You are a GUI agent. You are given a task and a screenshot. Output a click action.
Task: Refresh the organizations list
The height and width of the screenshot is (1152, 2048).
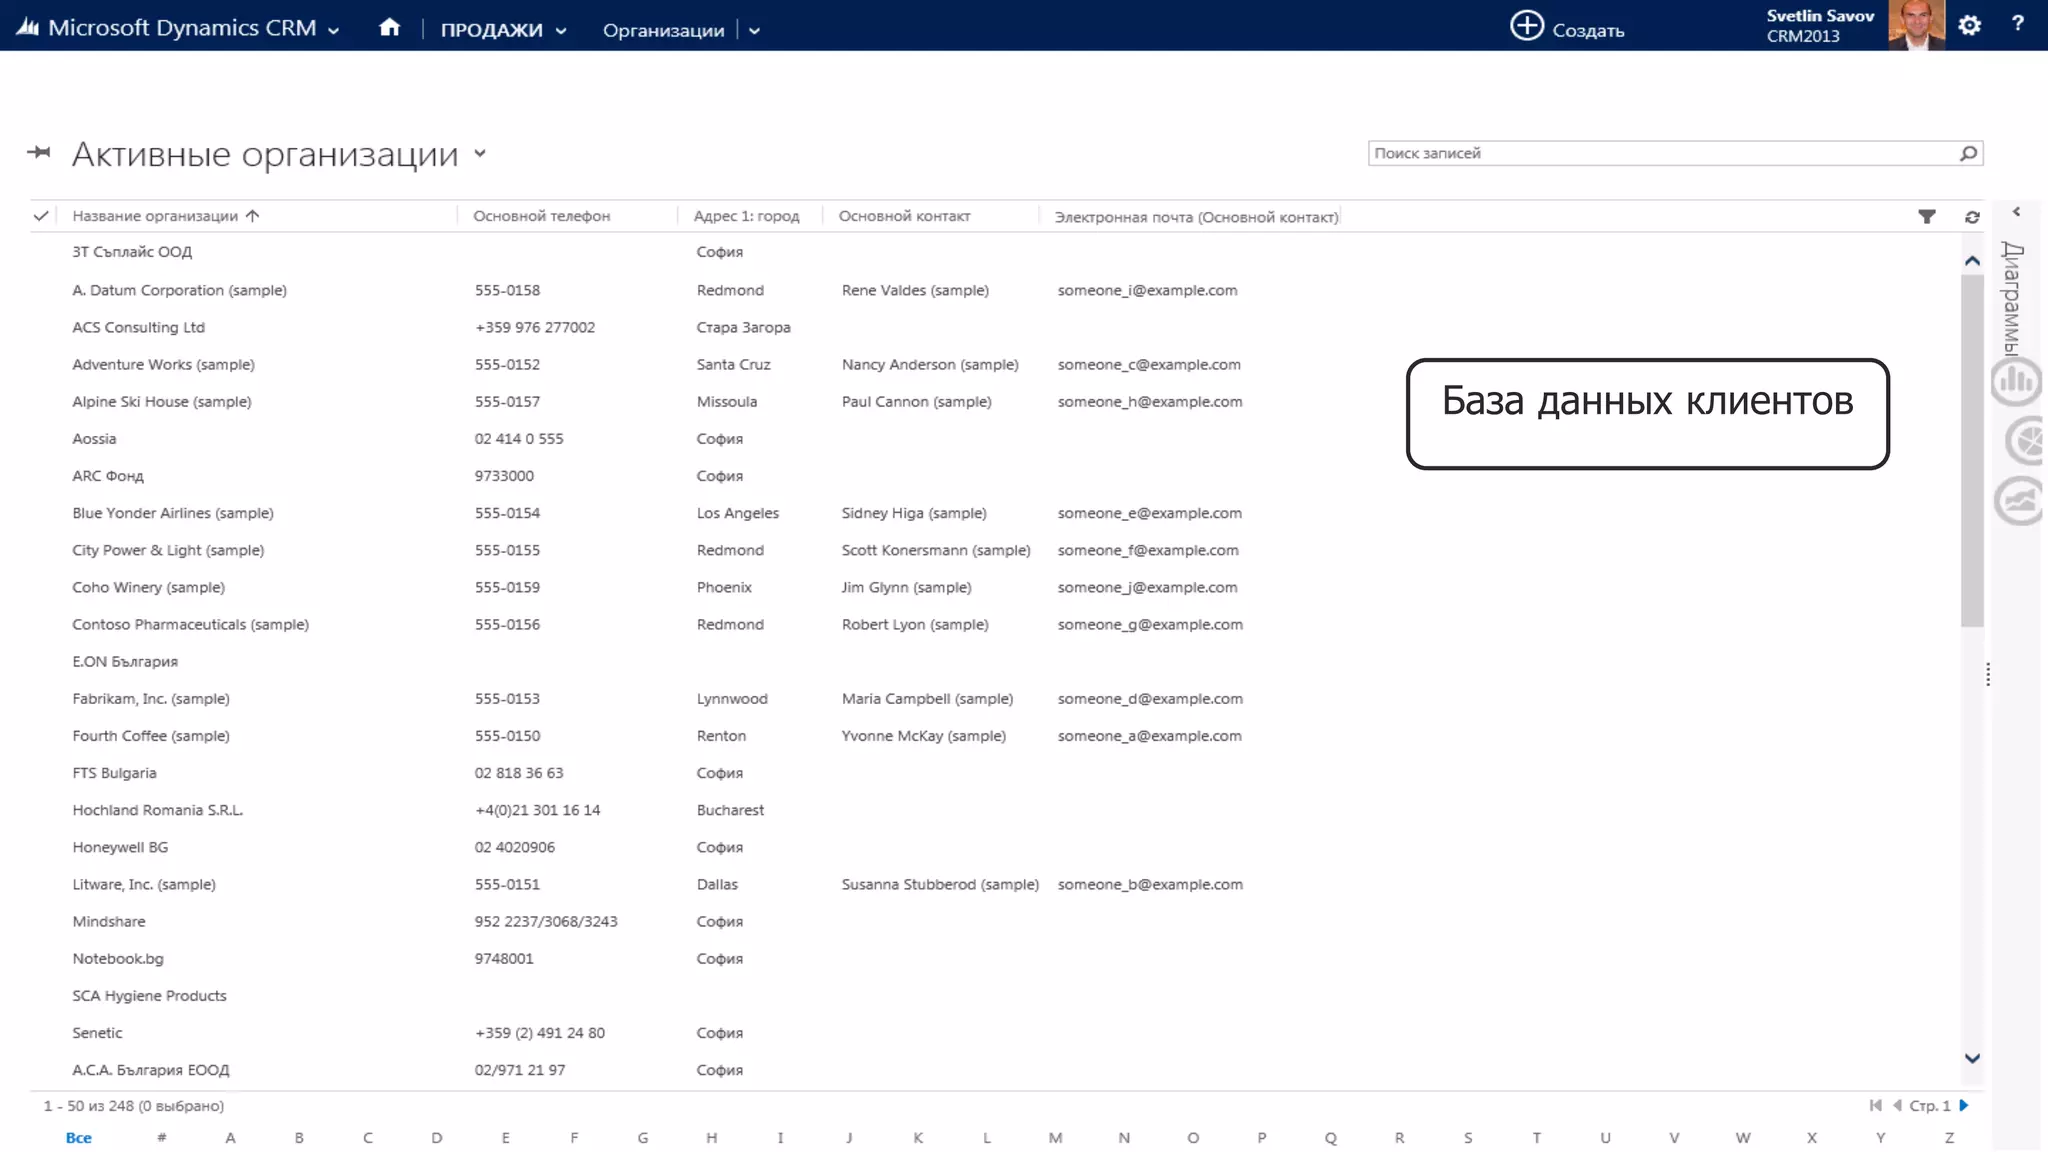[x=1972, y=217]
